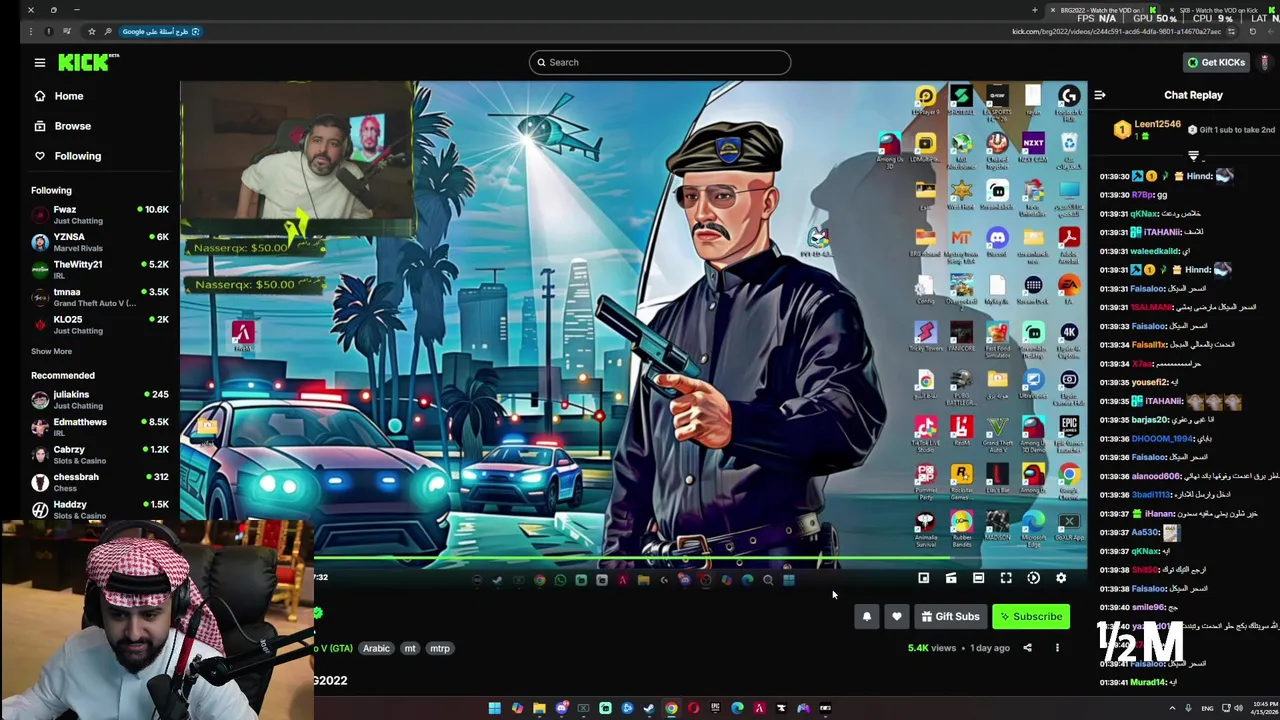Viewport: 1280px width, 720px height.
Task: Open Steam from the taskbar
Action: 649,708
